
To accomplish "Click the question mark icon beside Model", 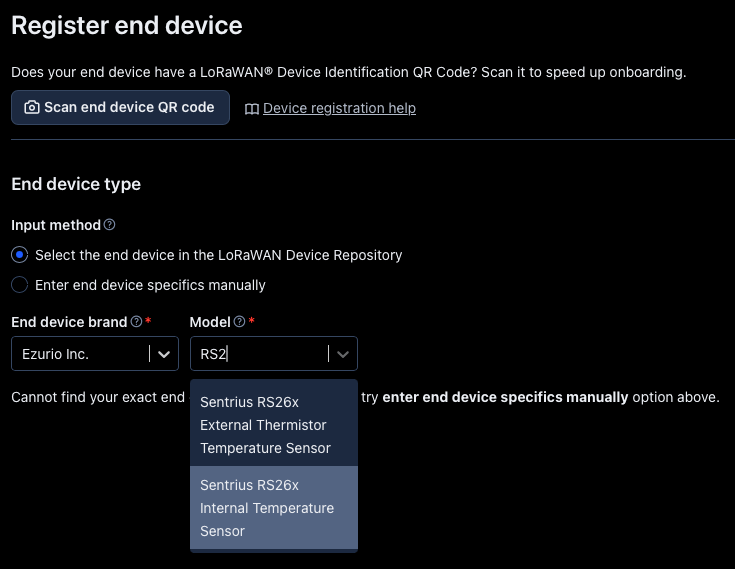I will (239, 322).
